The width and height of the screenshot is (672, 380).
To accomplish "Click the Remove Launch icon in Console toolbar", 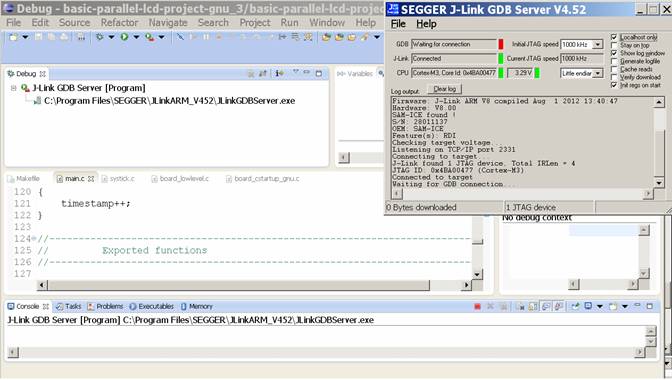I will point(490,306).
